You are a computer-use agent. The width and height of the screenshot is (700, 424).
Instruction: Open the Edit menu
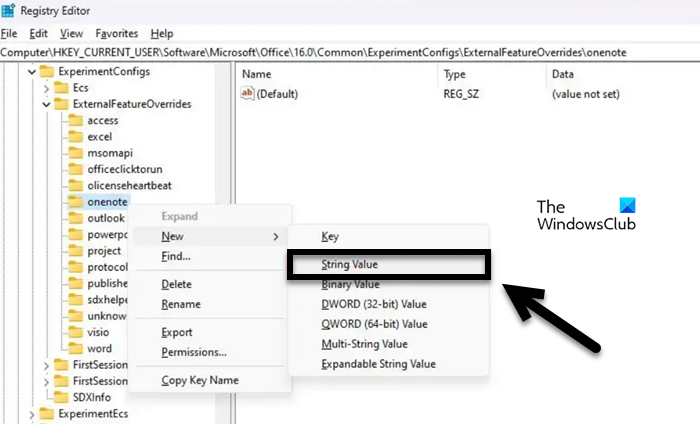[38, 33]
